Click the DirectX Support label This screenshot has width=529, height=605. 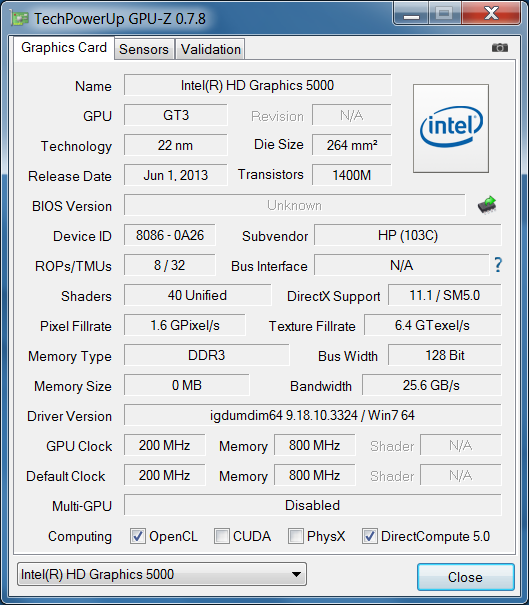point(333,296)
